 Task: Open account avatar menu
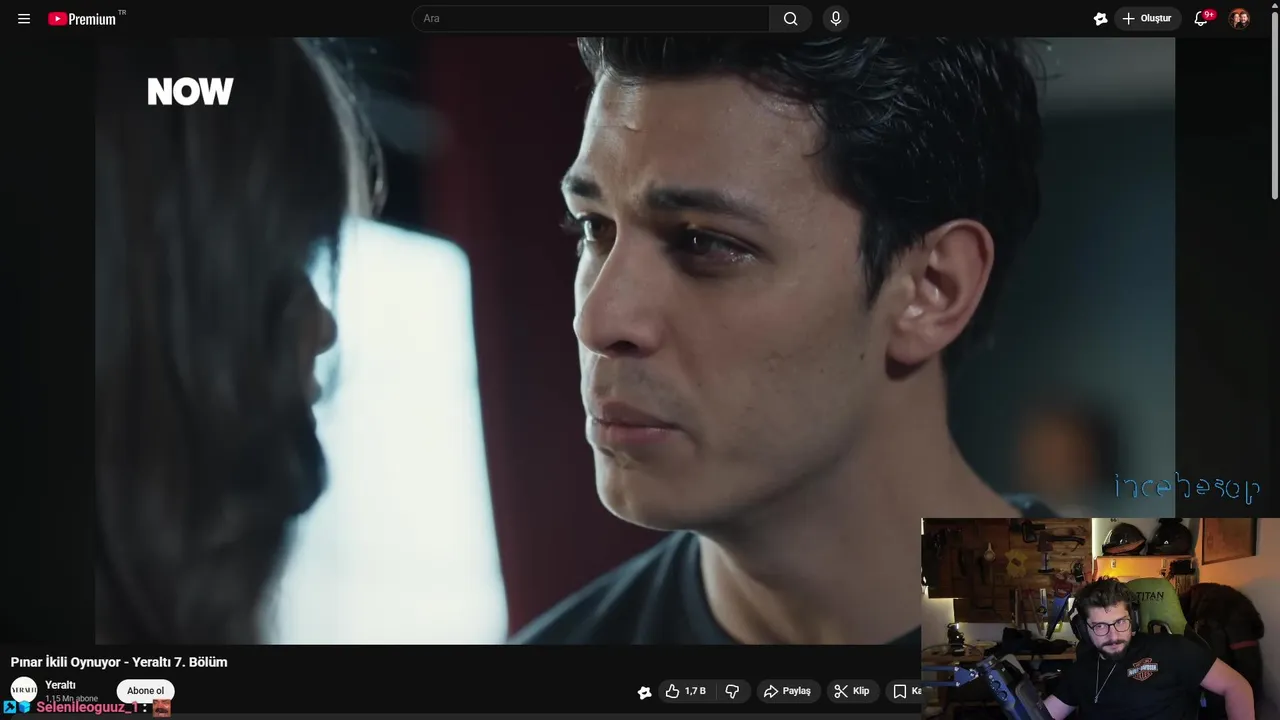tap(1239, 18)
